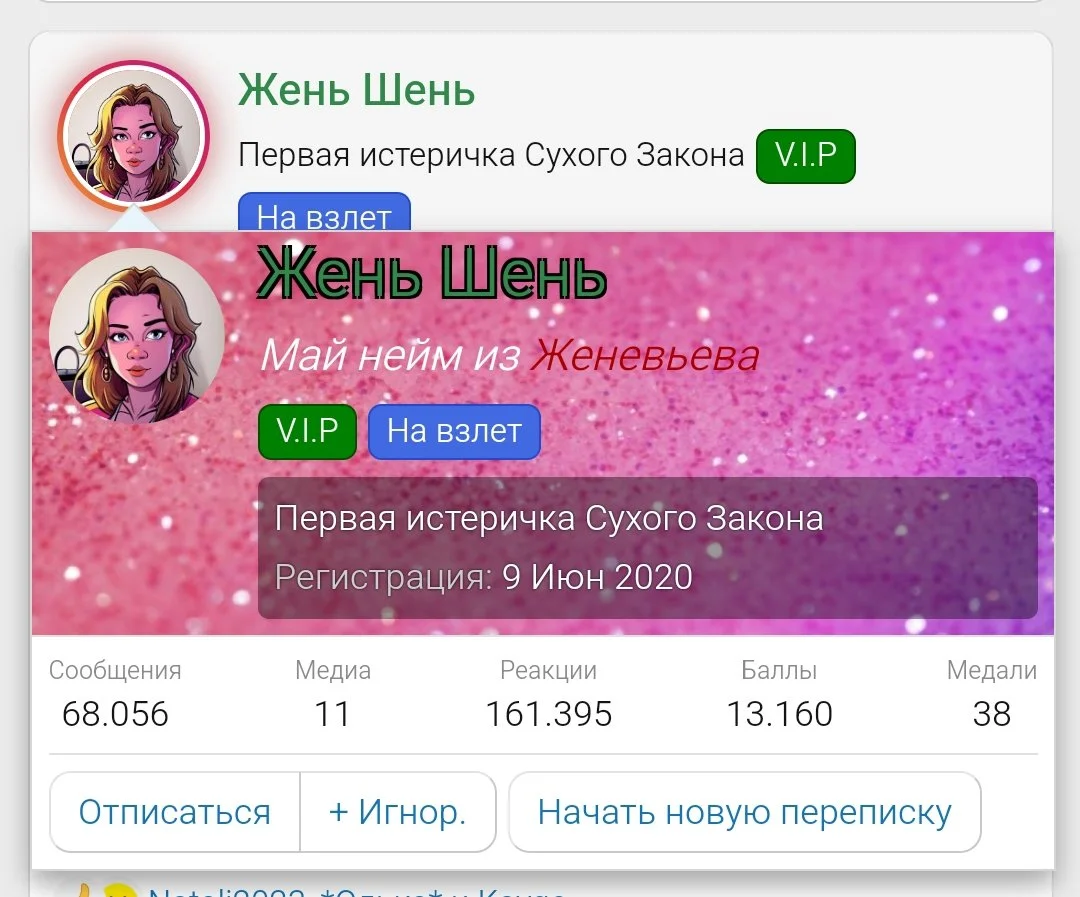Click Первая истеричка Сухого Закона text beside top avatar
This screenshot has height=897, width=1080.
pos(491,155)
